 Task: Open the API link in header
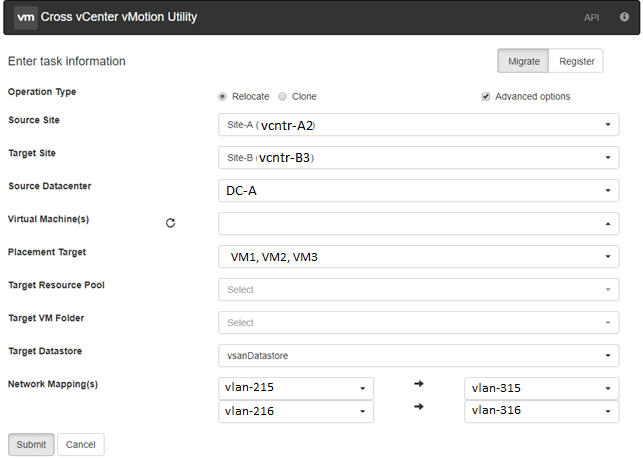click(x=591, y=18)
